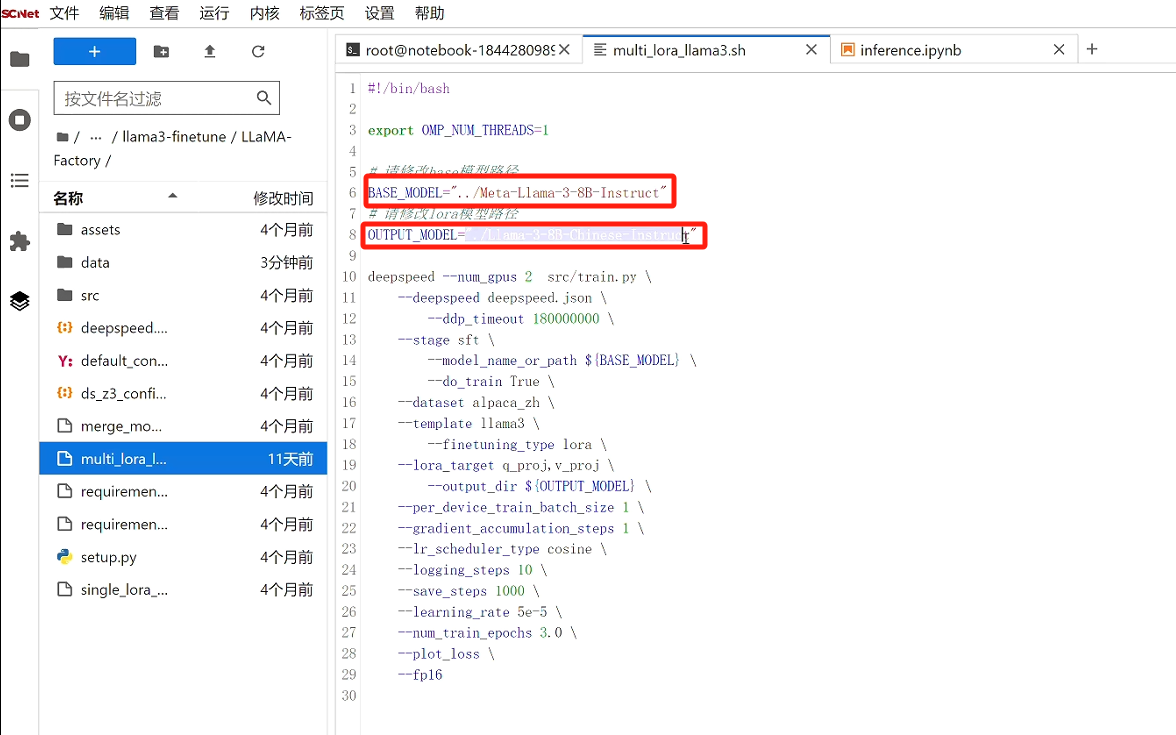Sort files by 名称 column
The image size is (1176, 735).
coord(68,198)
